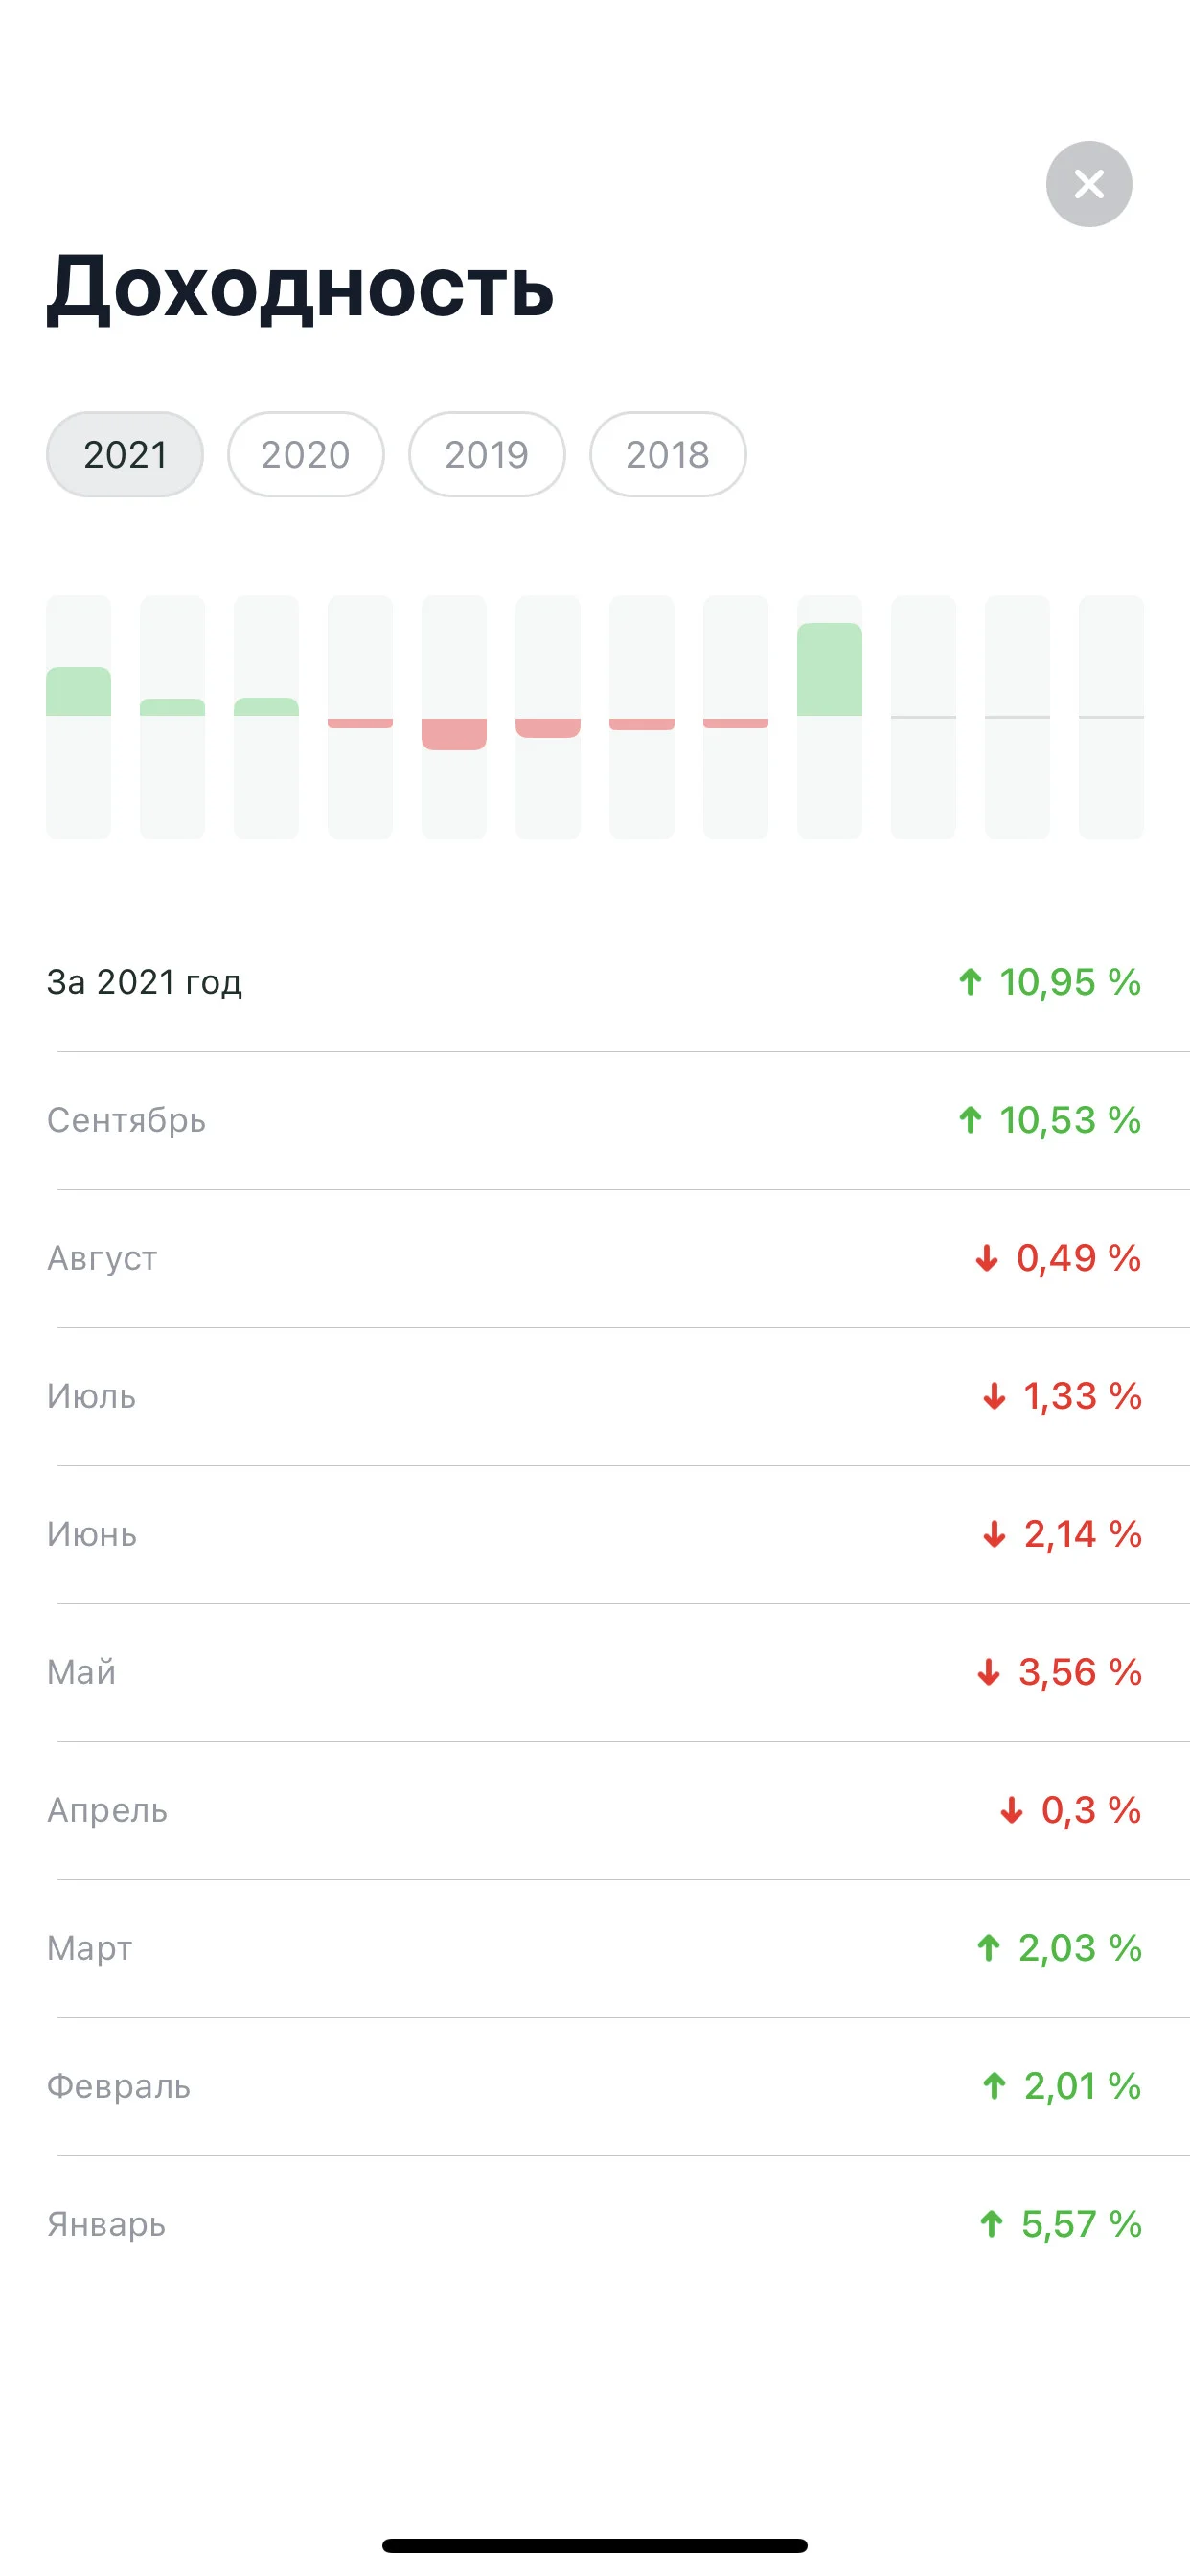The width and height of the screenshot is (1190, 2576).
Task: Open the Март row
Action: [x=595, y=1948]
